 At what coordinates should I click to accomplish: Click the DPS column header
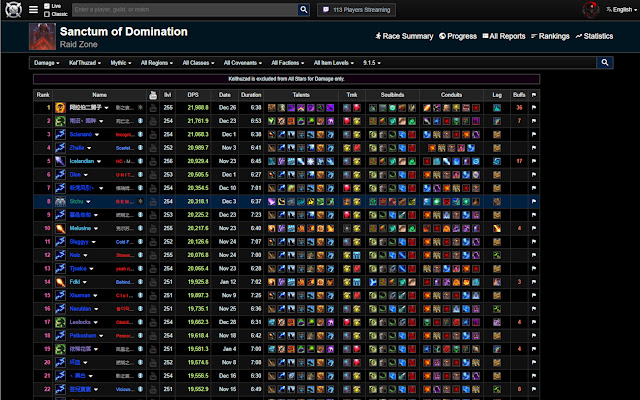pyautogui.click(x=193, y=95)
